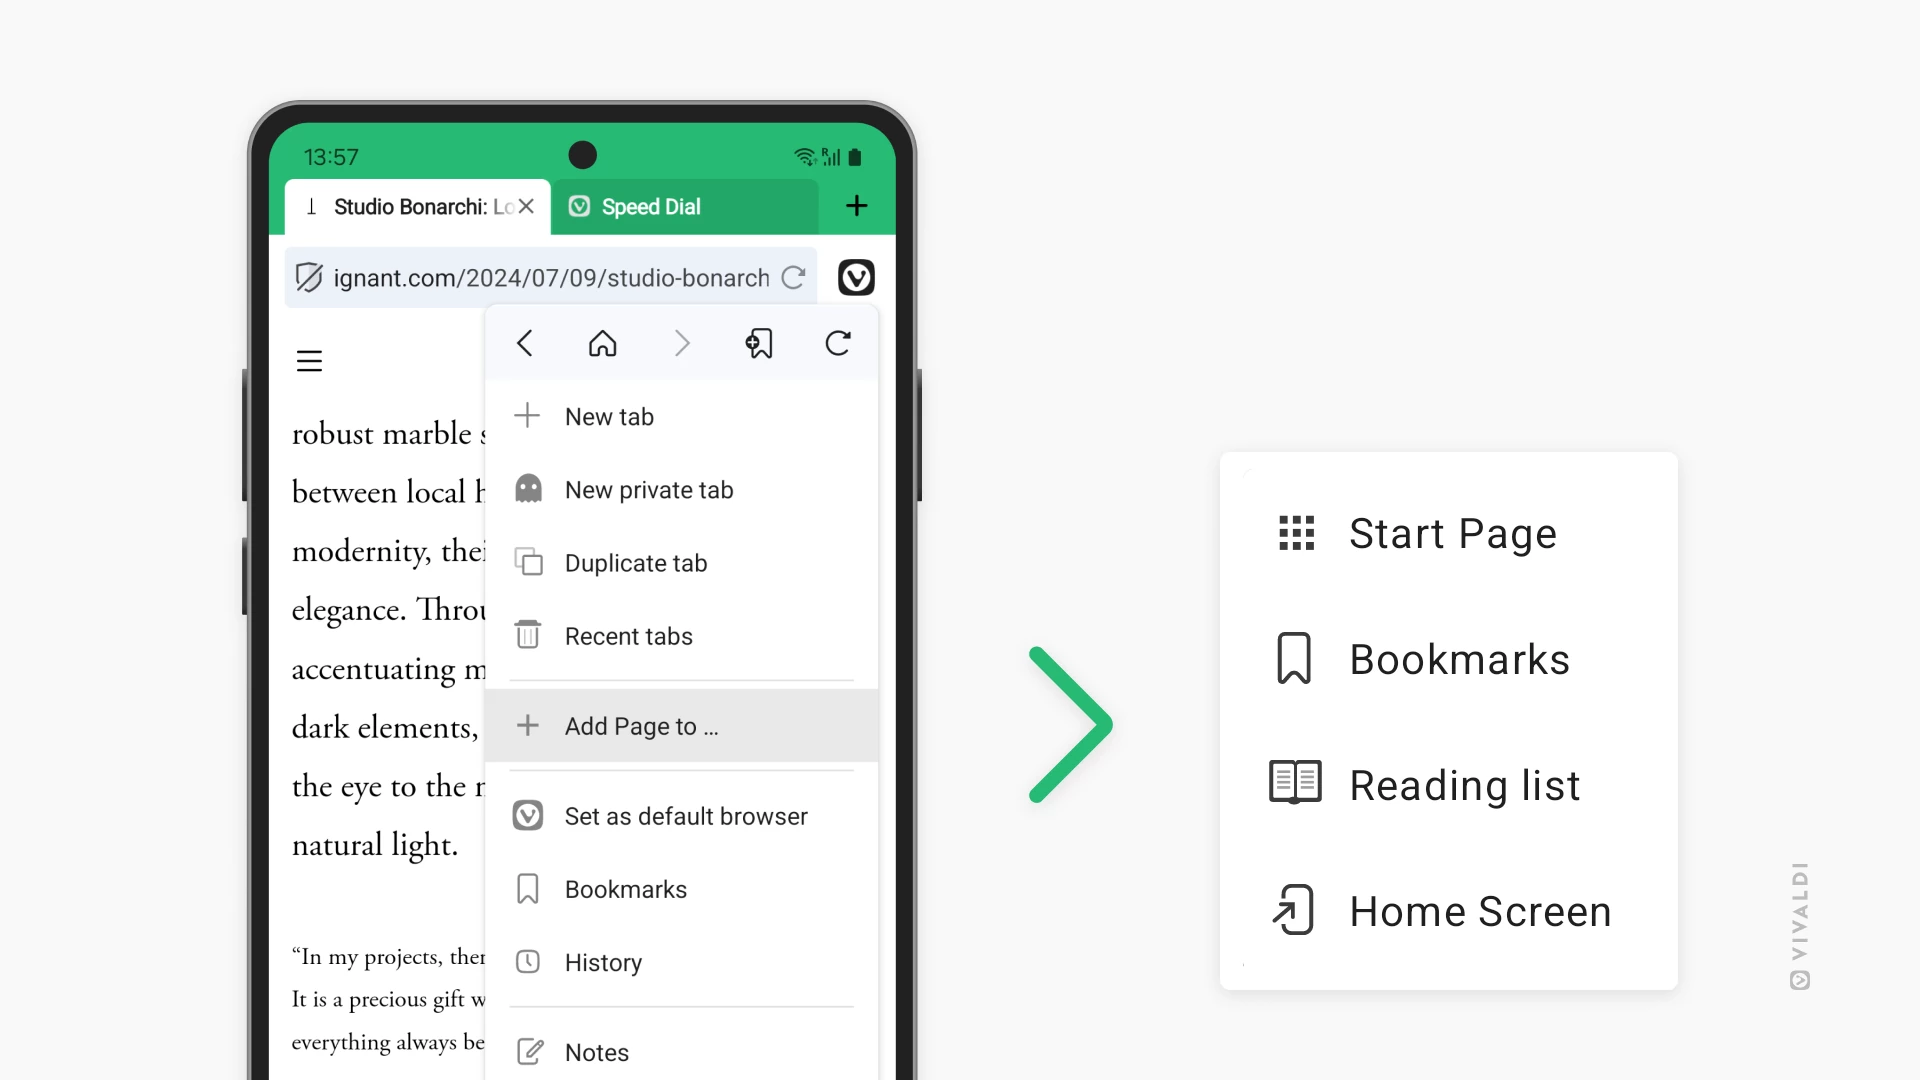Click the forward navigation chevron in toolbar
The image size is (1920, 1080).
coord(682,344)
